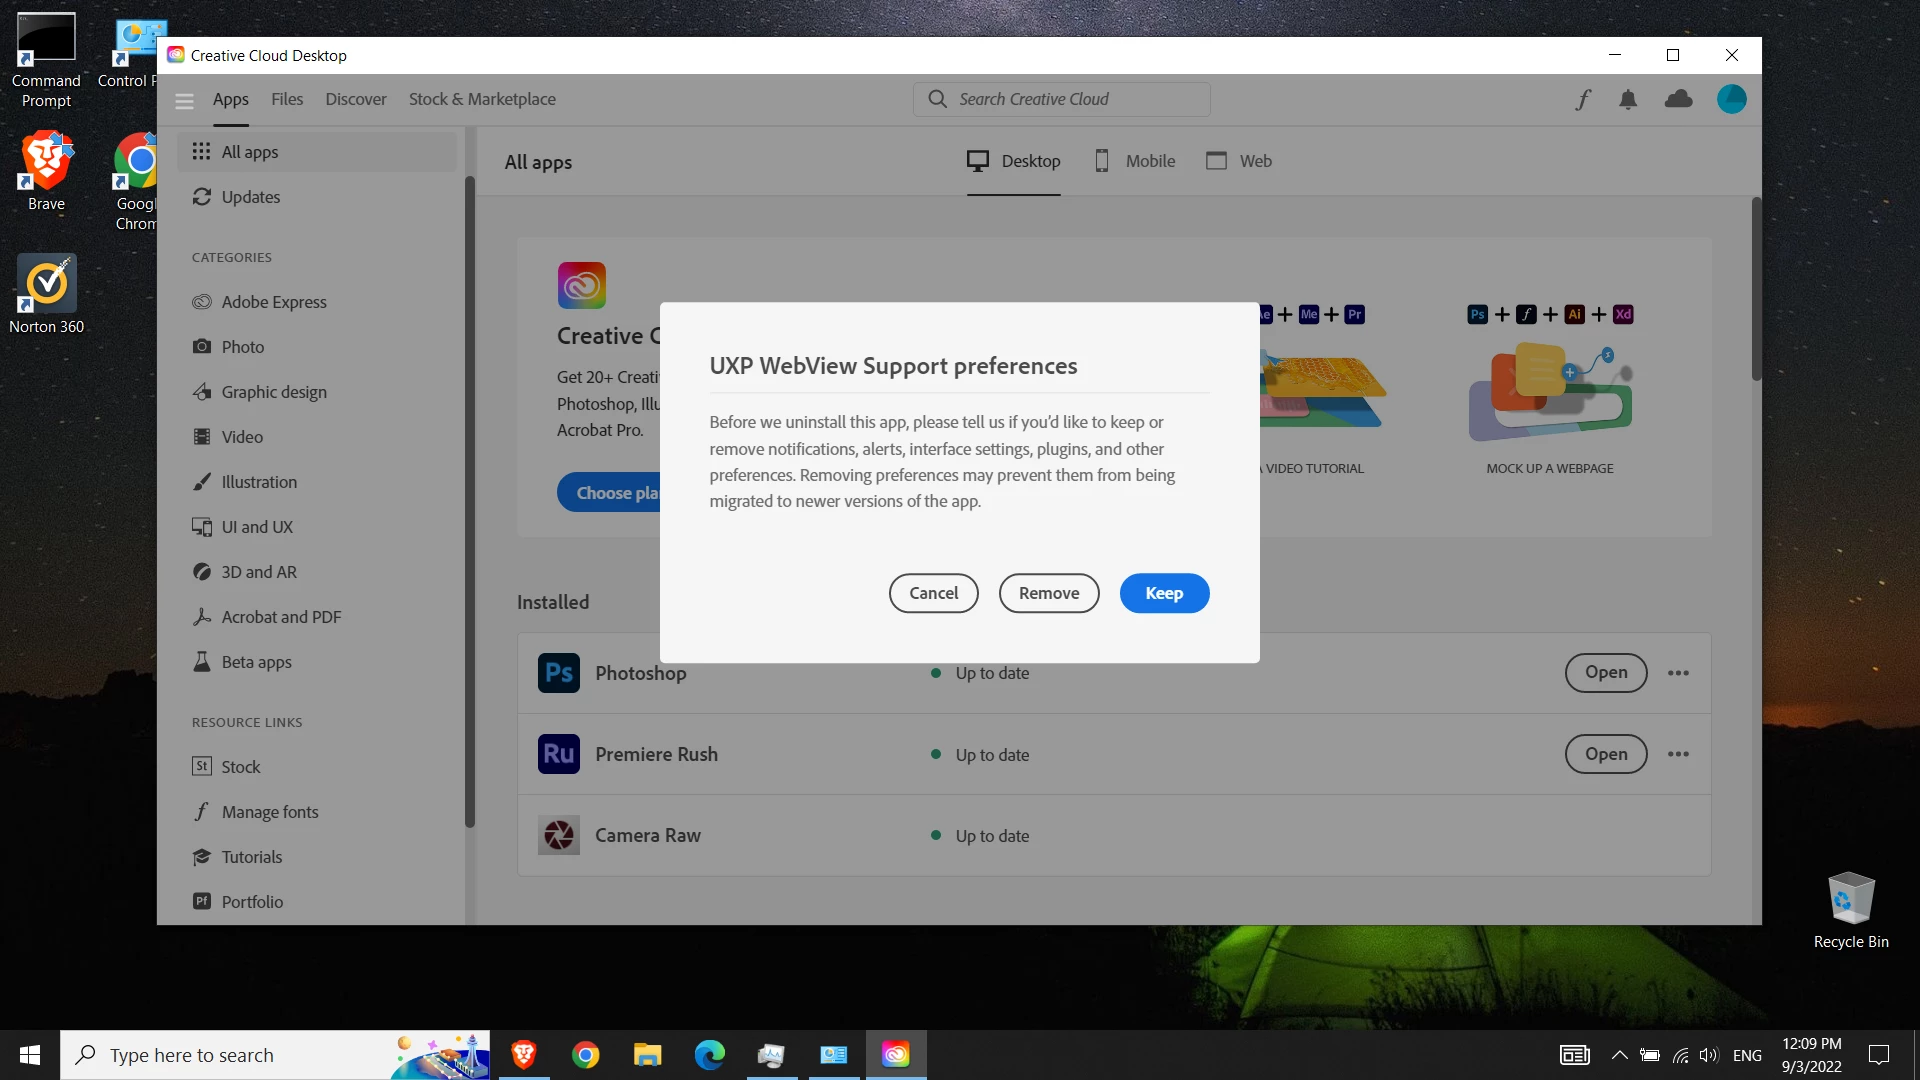Open the account profile avatar

pyautogui.click(x=1731, y=99)
